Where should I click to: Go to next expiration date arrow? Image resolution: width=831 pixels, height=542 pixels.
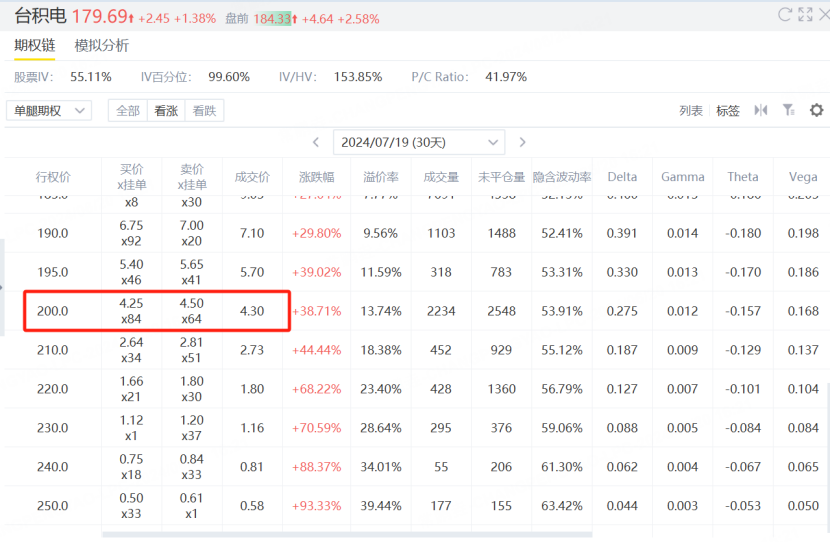(x=522, y=142)
